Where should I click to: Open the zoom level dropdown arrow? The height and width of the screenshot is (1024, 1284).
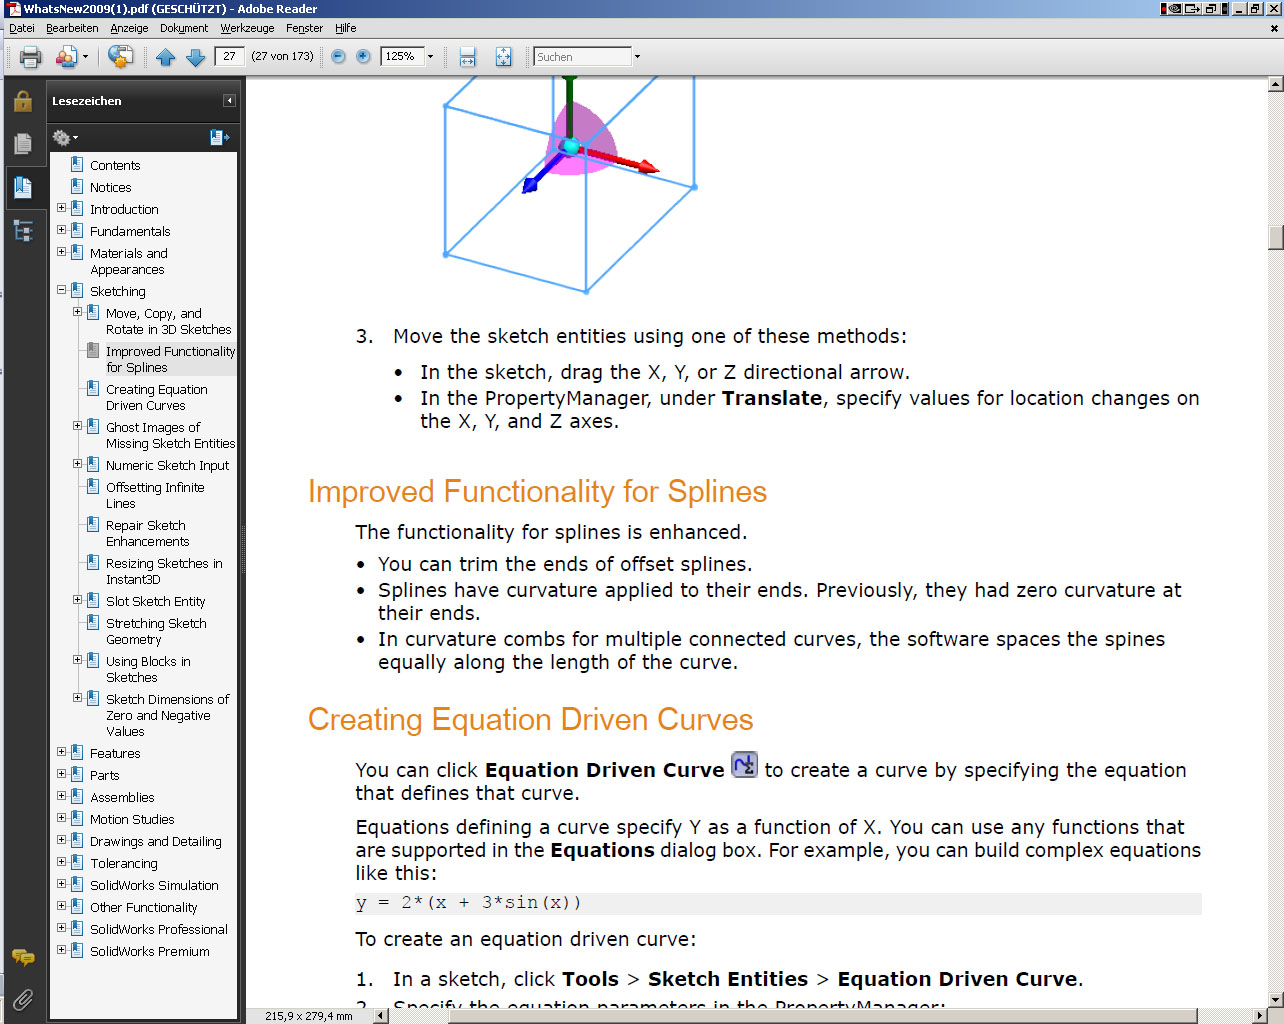pyautogui.click(x=431, y=57)
